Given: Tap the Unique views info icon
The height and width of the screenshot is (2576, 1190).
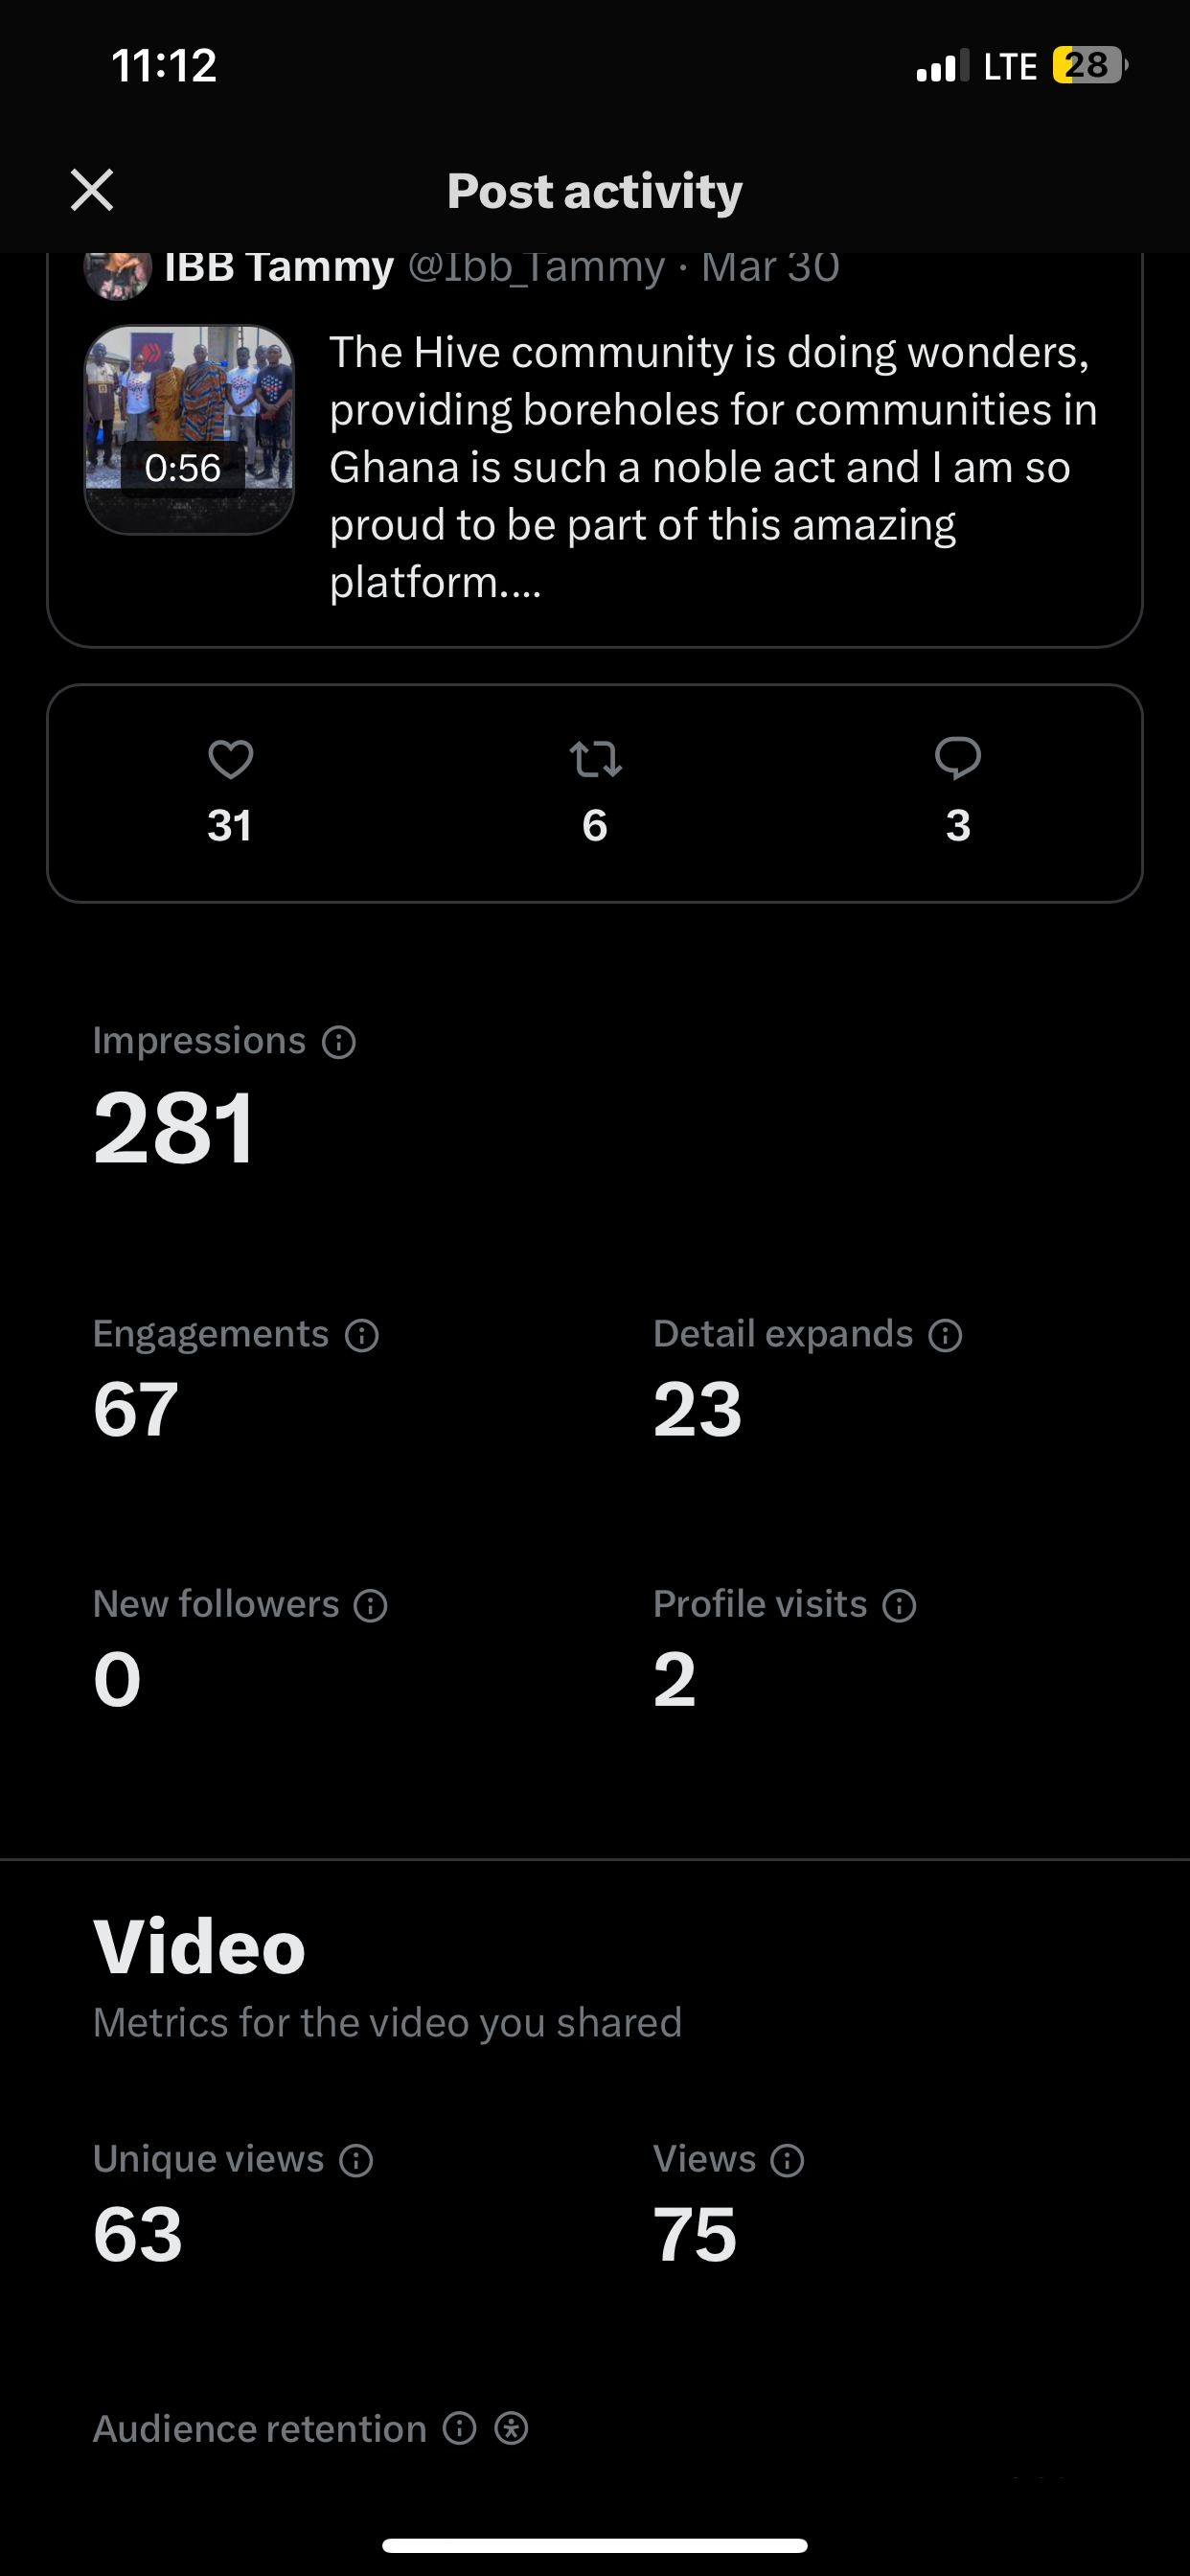Looking at the screenshot, I should pyautogui.click(x=356, y=2160).
